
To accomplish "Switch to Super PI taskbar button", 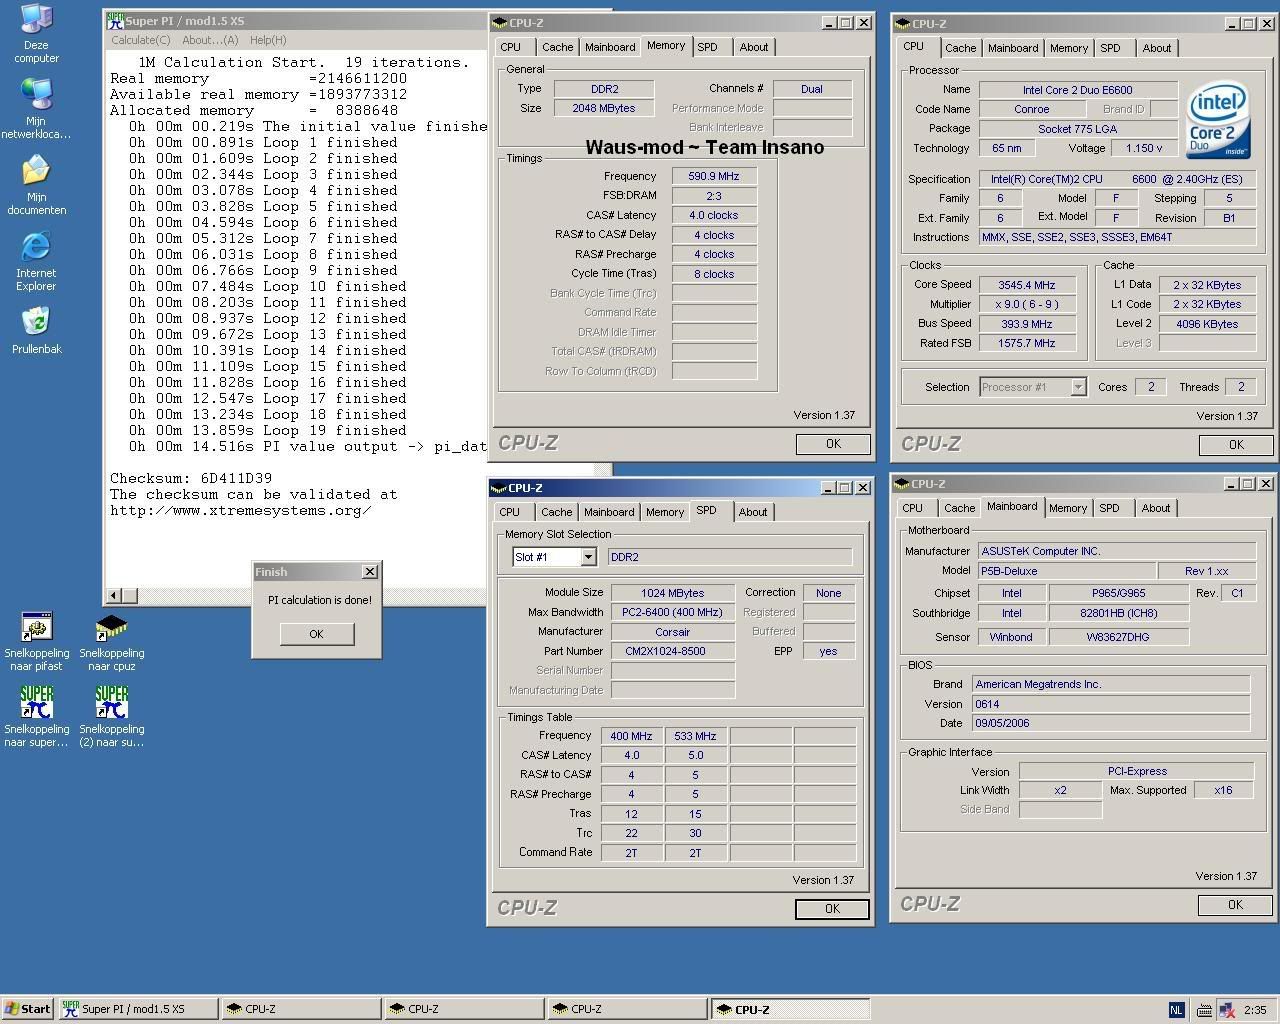I will coord(136,1009).
